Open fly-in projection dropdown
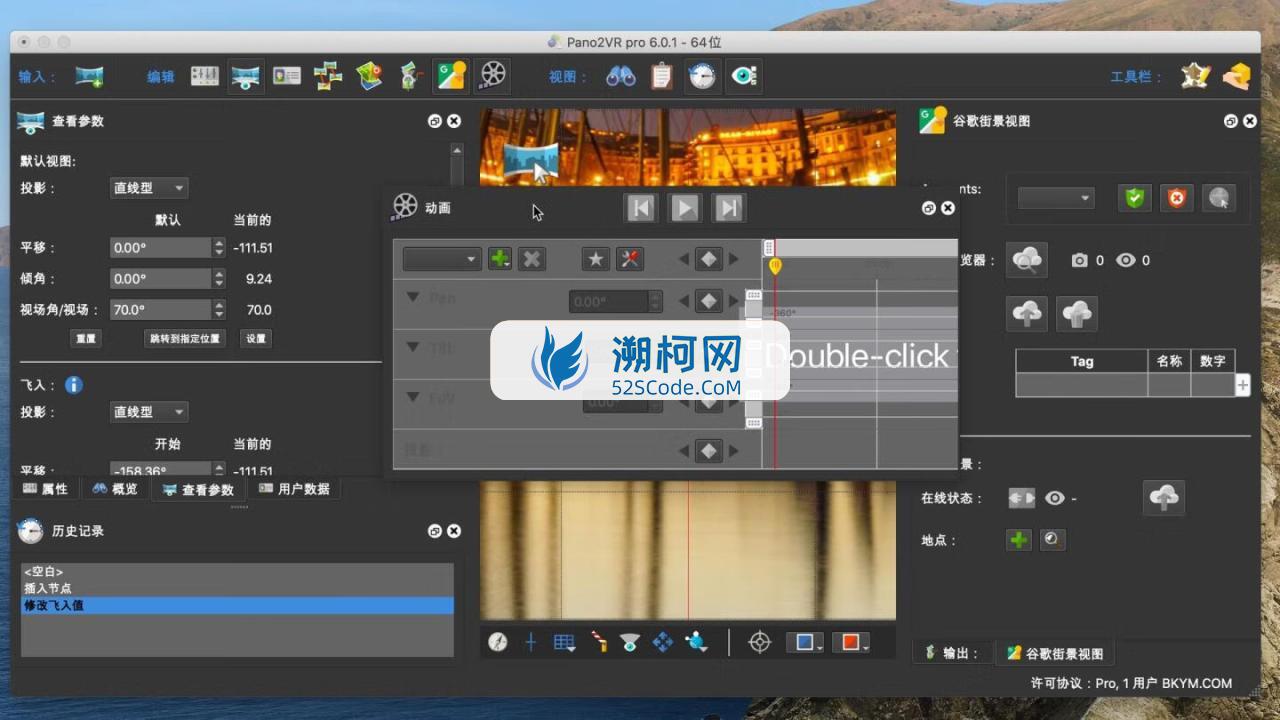The height and width of the screenshot is (720, 1280). point(149,412)
